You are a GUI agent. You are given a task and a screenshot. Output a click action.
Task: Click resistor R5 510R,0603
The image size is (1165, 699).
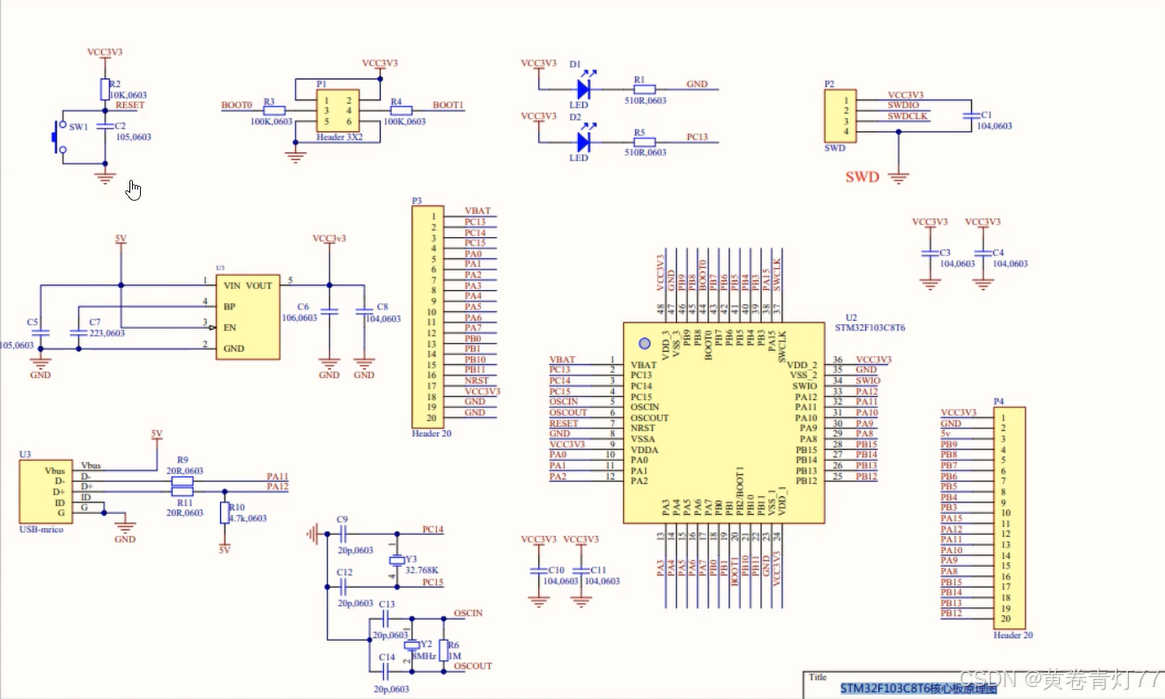click(644, 142)
